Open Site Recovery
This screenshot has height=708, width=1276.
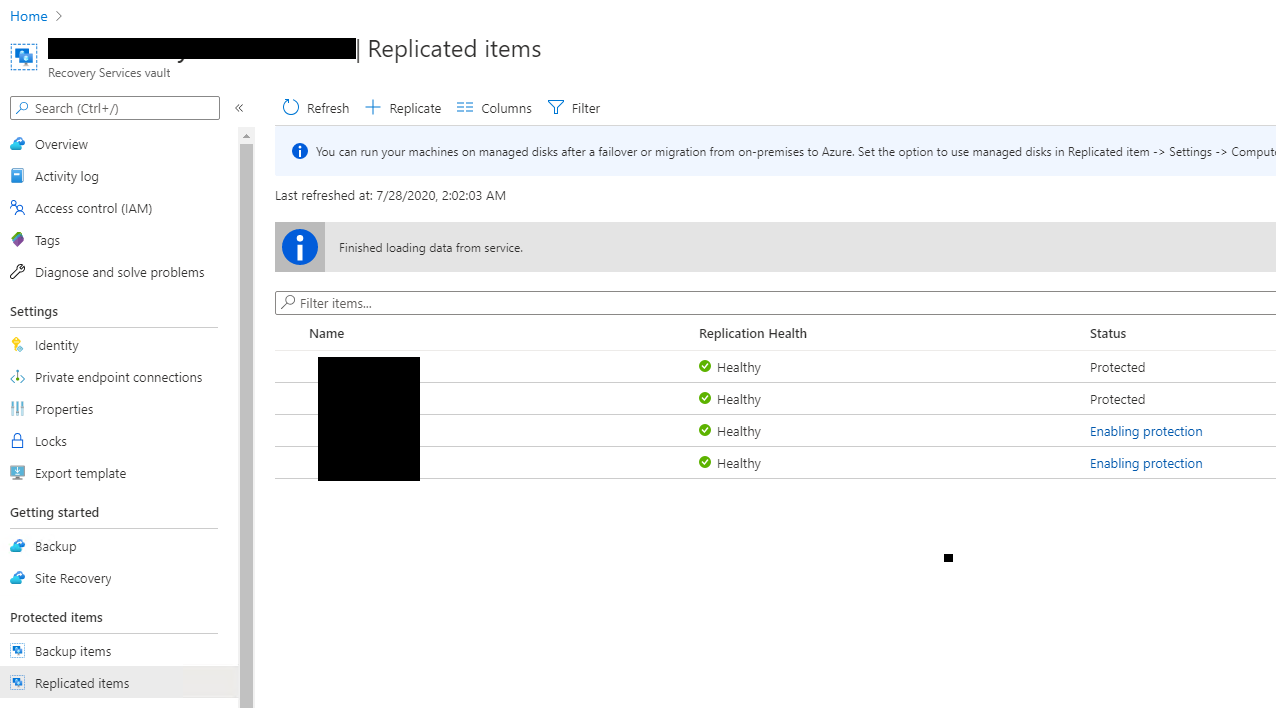[x=73, y=579]
